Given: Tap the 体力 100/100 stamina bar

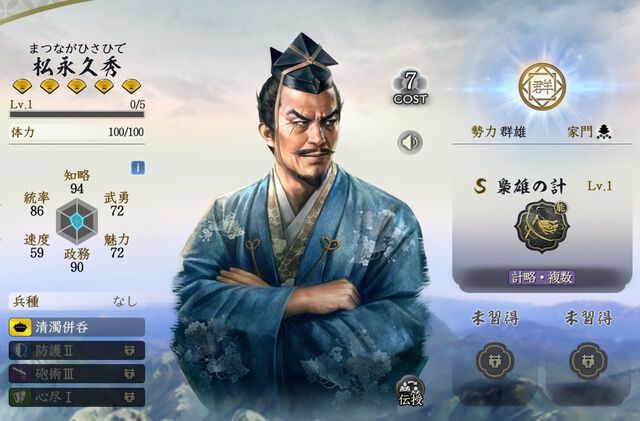Looking at the screenshot, I should pyautogui.click(x=77, y=132).
